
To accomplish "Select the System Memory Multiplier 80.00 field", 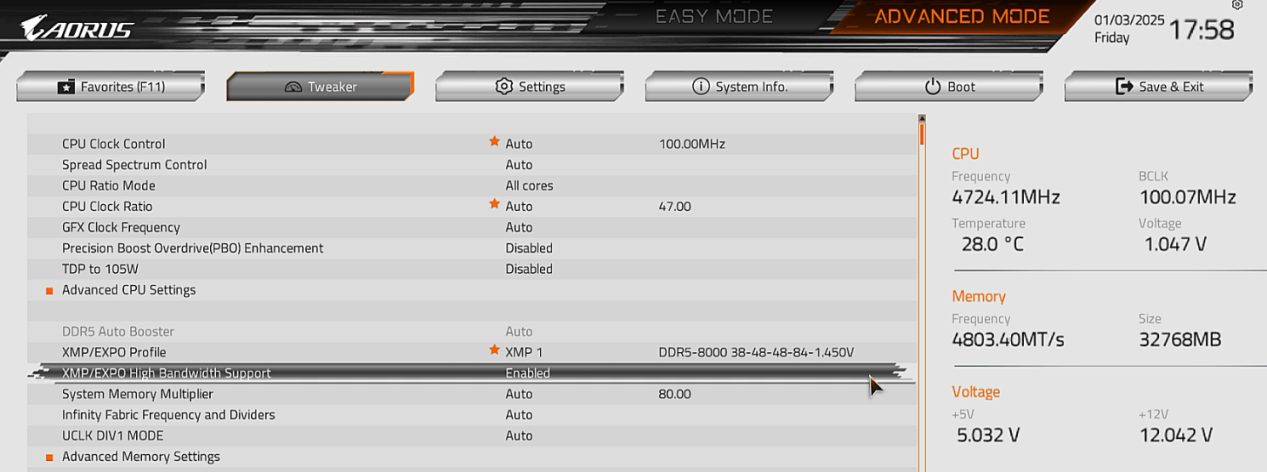I will tap(675, 394).
